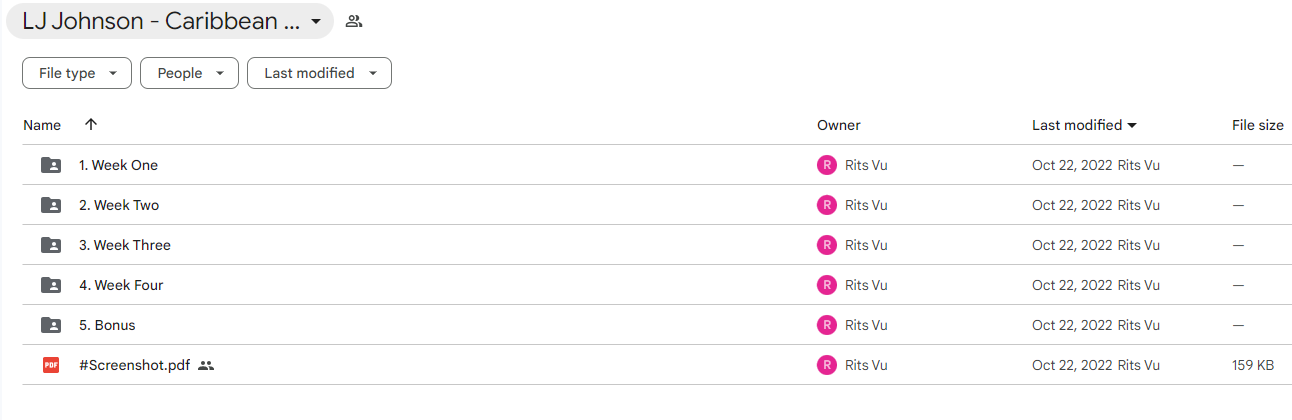
Task: Select the 3. Week Three folder name
Action: tap(125, 245)
